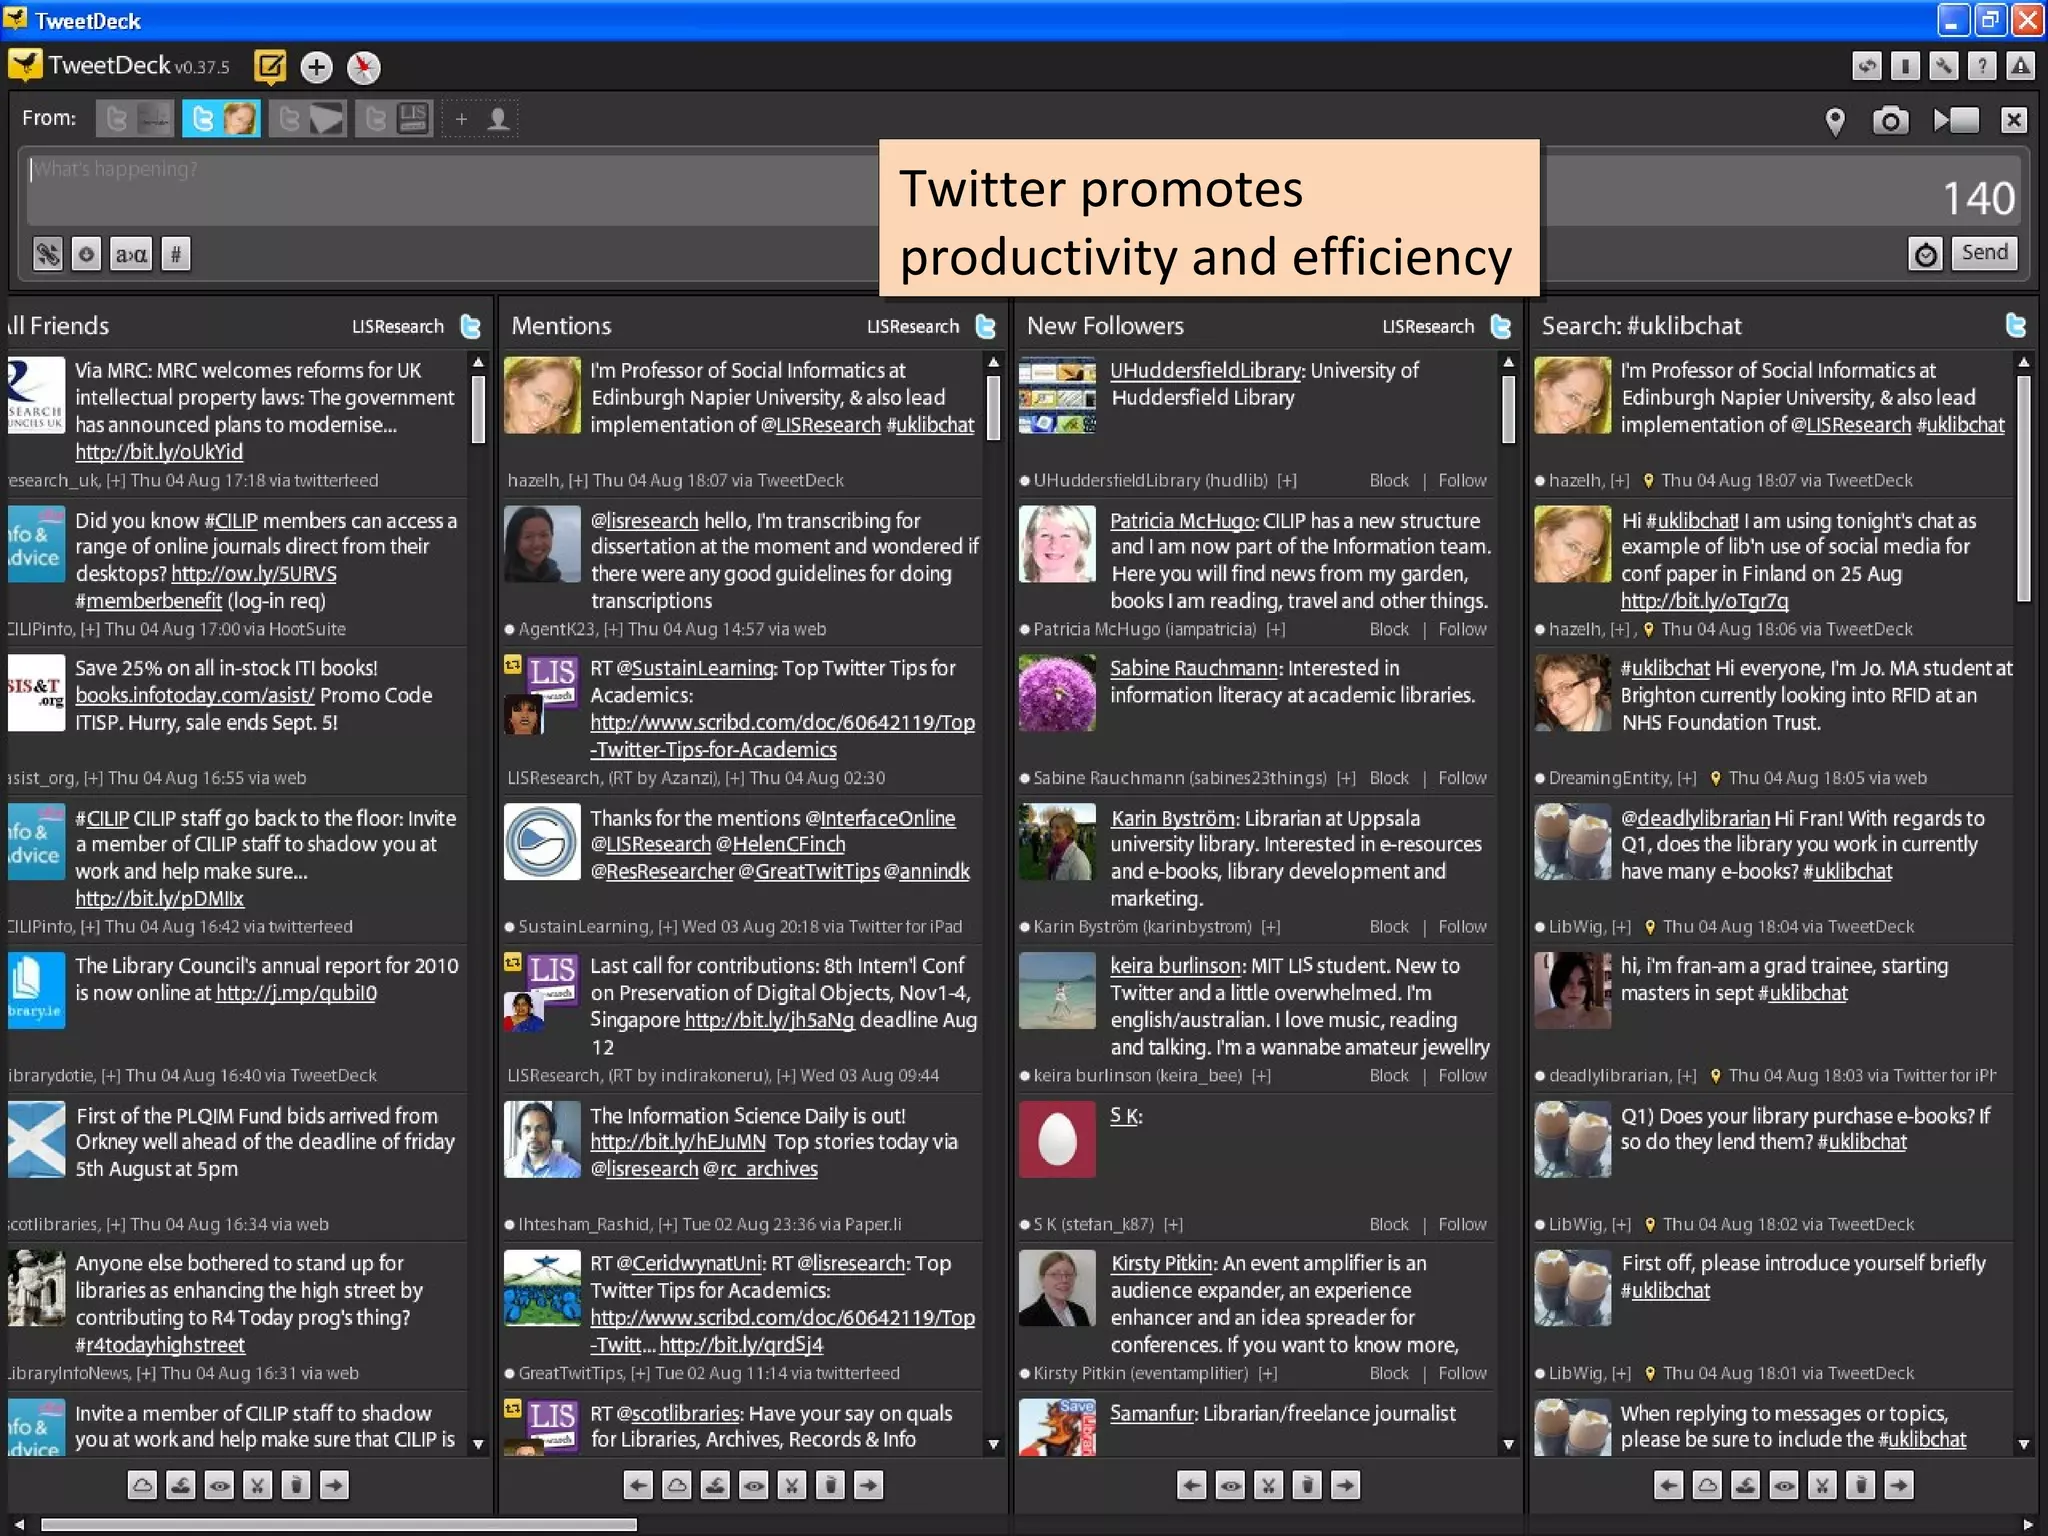Viewport: 2048px width, 1536px height.
Task: Click the download arrow icon beside link tool
Action: click(86, 254)
